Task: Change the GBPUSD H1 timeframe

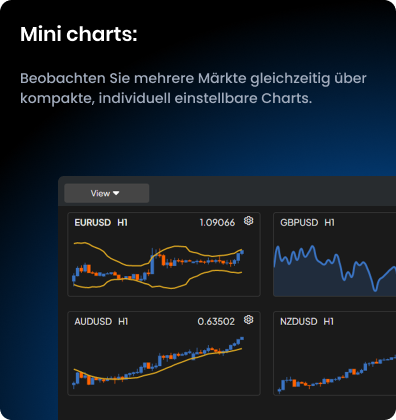Action: tap(329, 223)
